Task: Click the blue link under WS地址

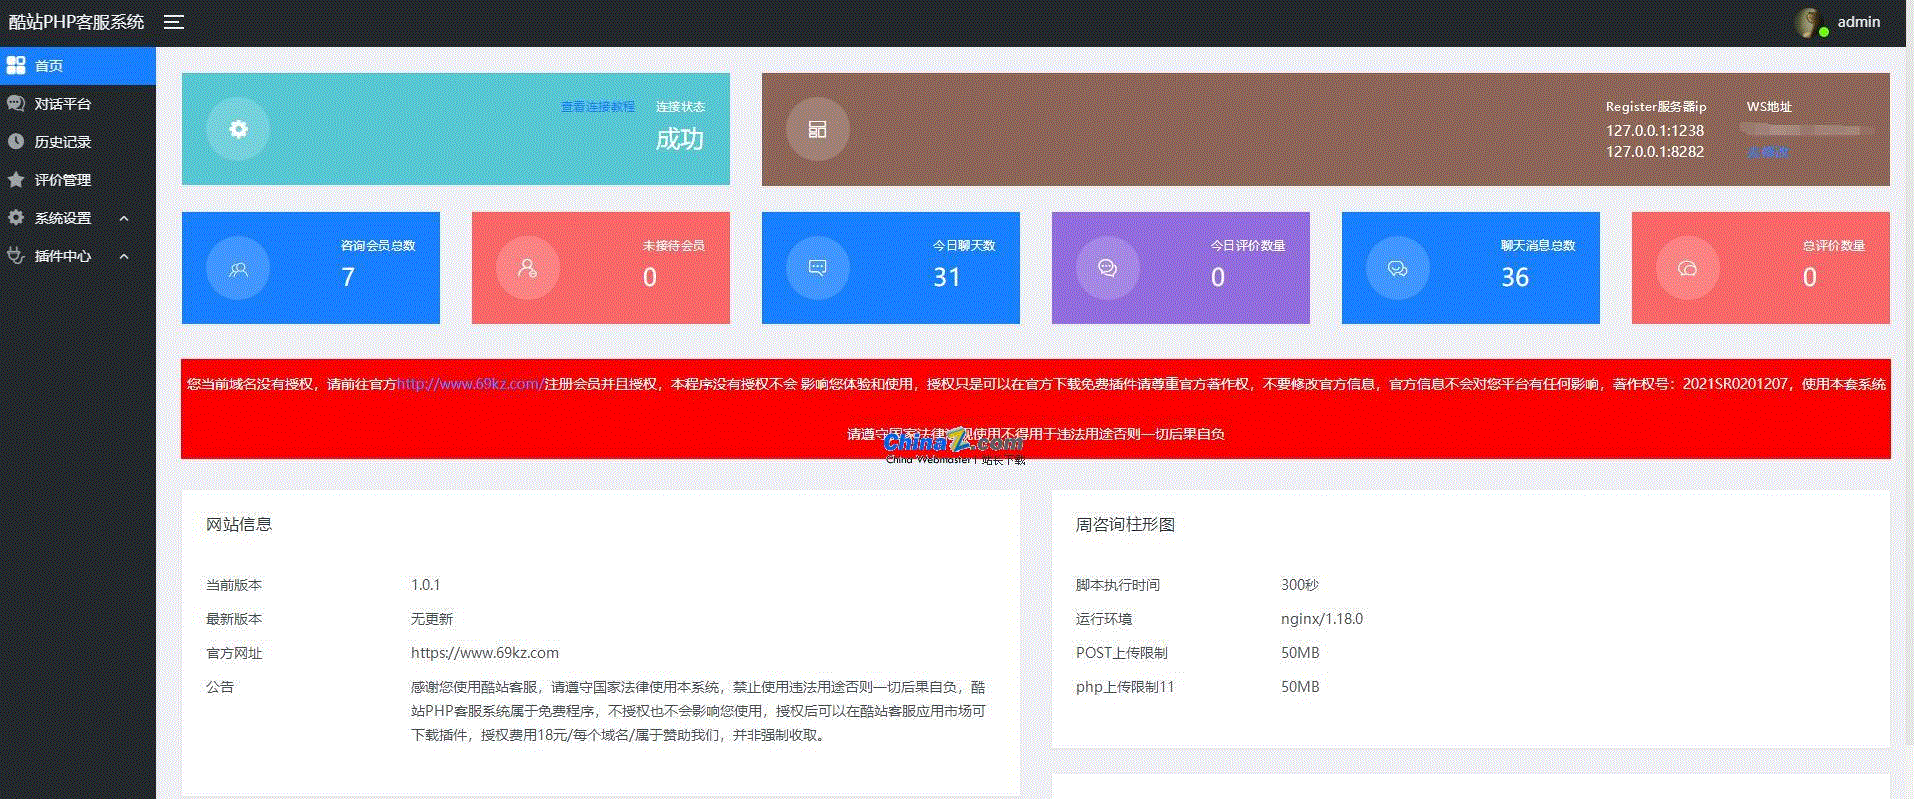Action: pos(1767,152)
